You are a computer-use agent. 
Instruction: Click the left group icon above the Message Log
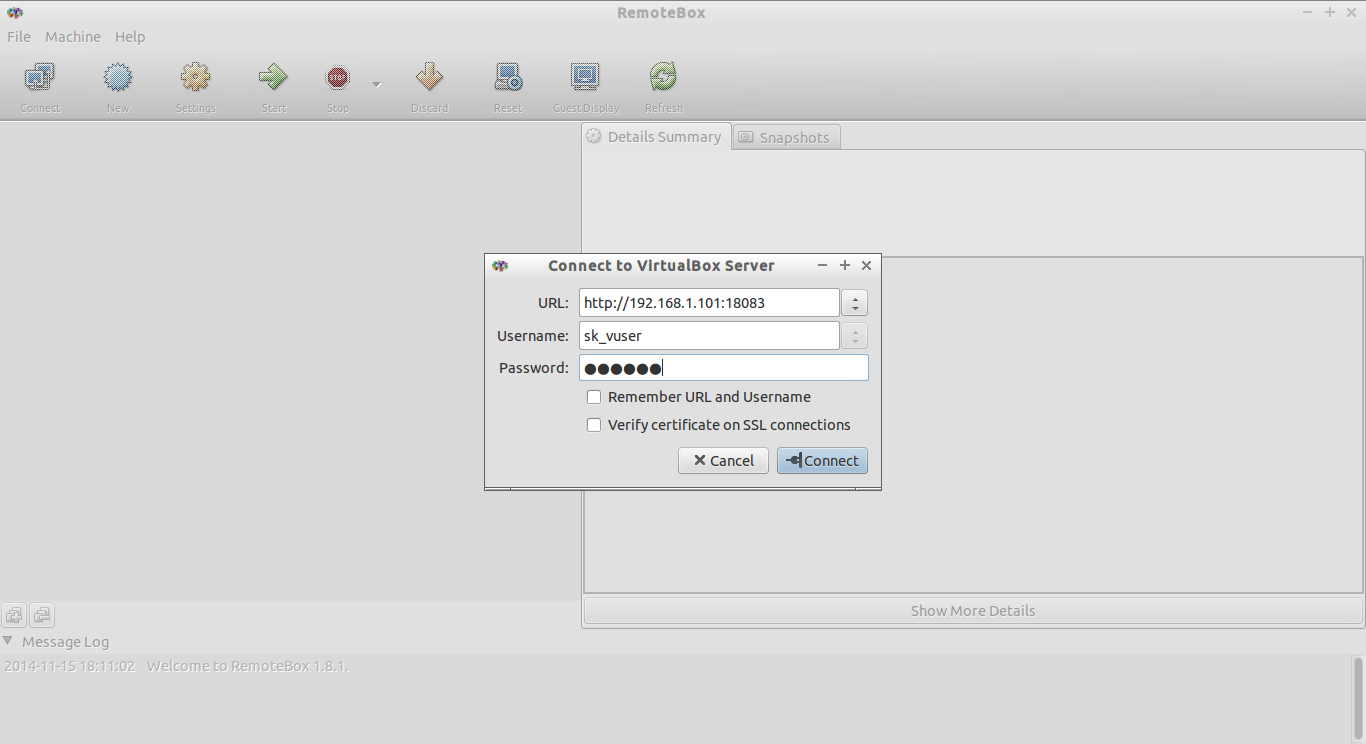[14, 615]
